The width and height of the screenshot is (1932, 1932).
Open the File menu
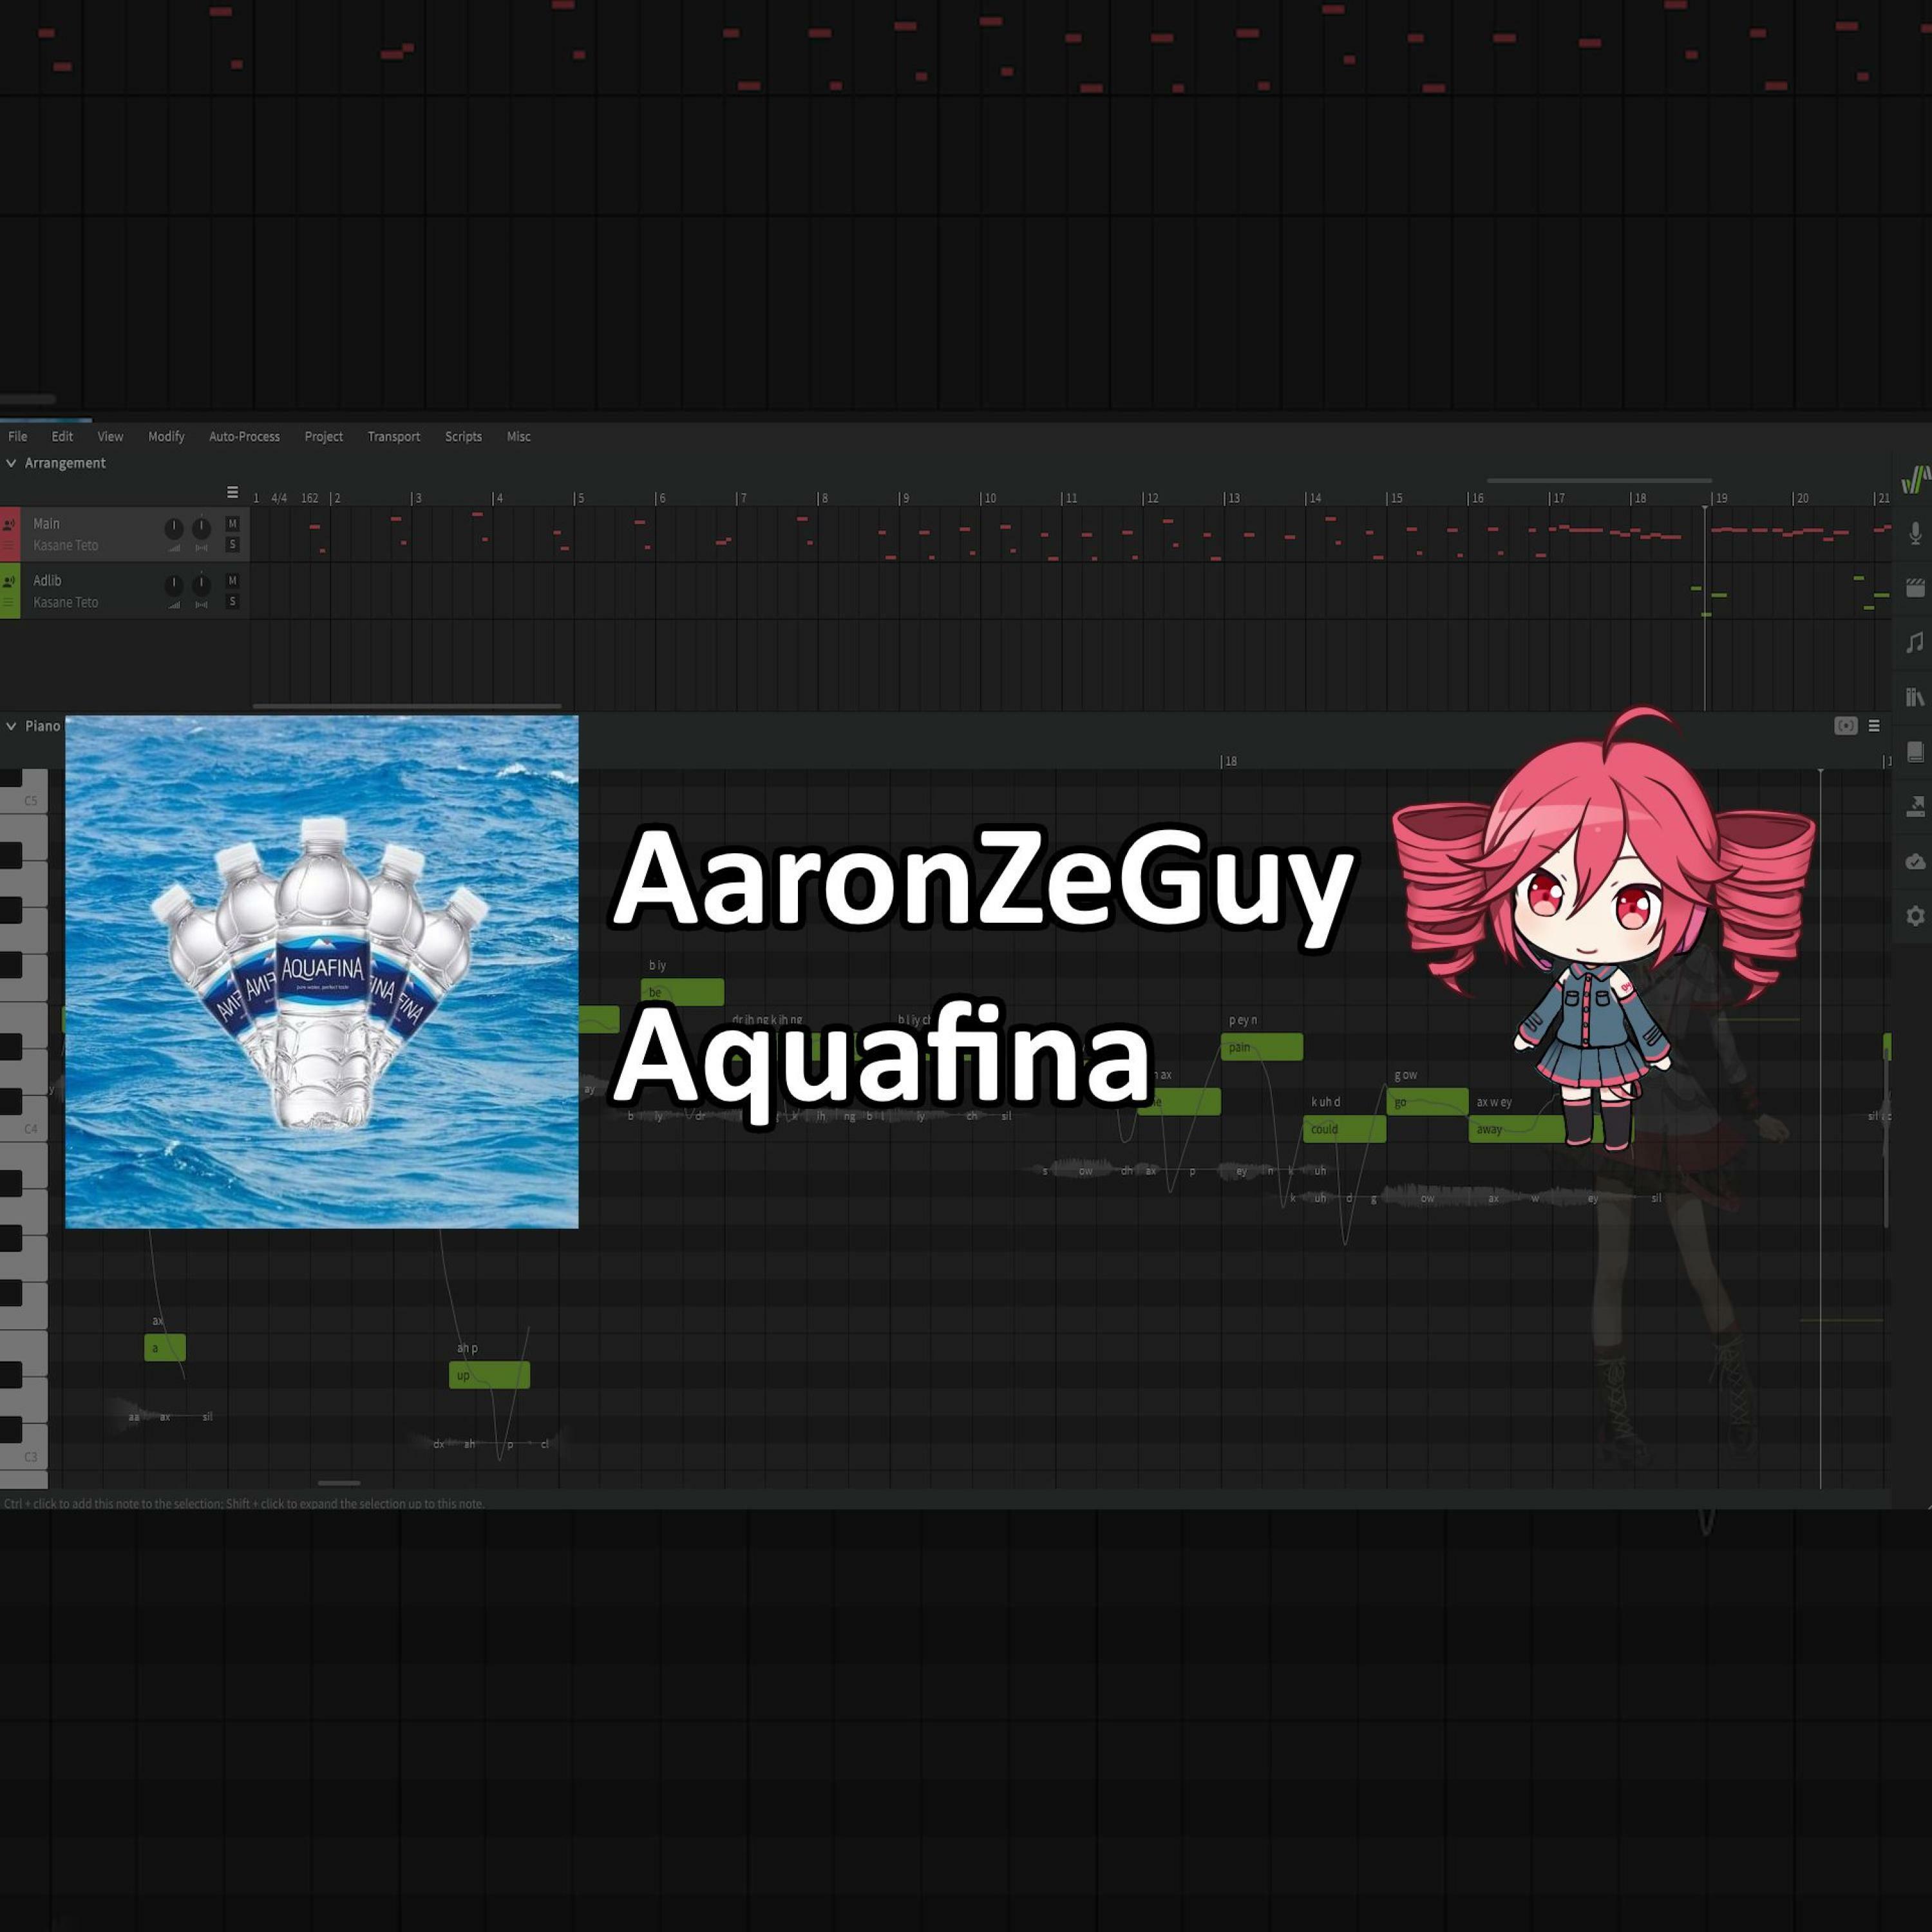pos(18,436)
